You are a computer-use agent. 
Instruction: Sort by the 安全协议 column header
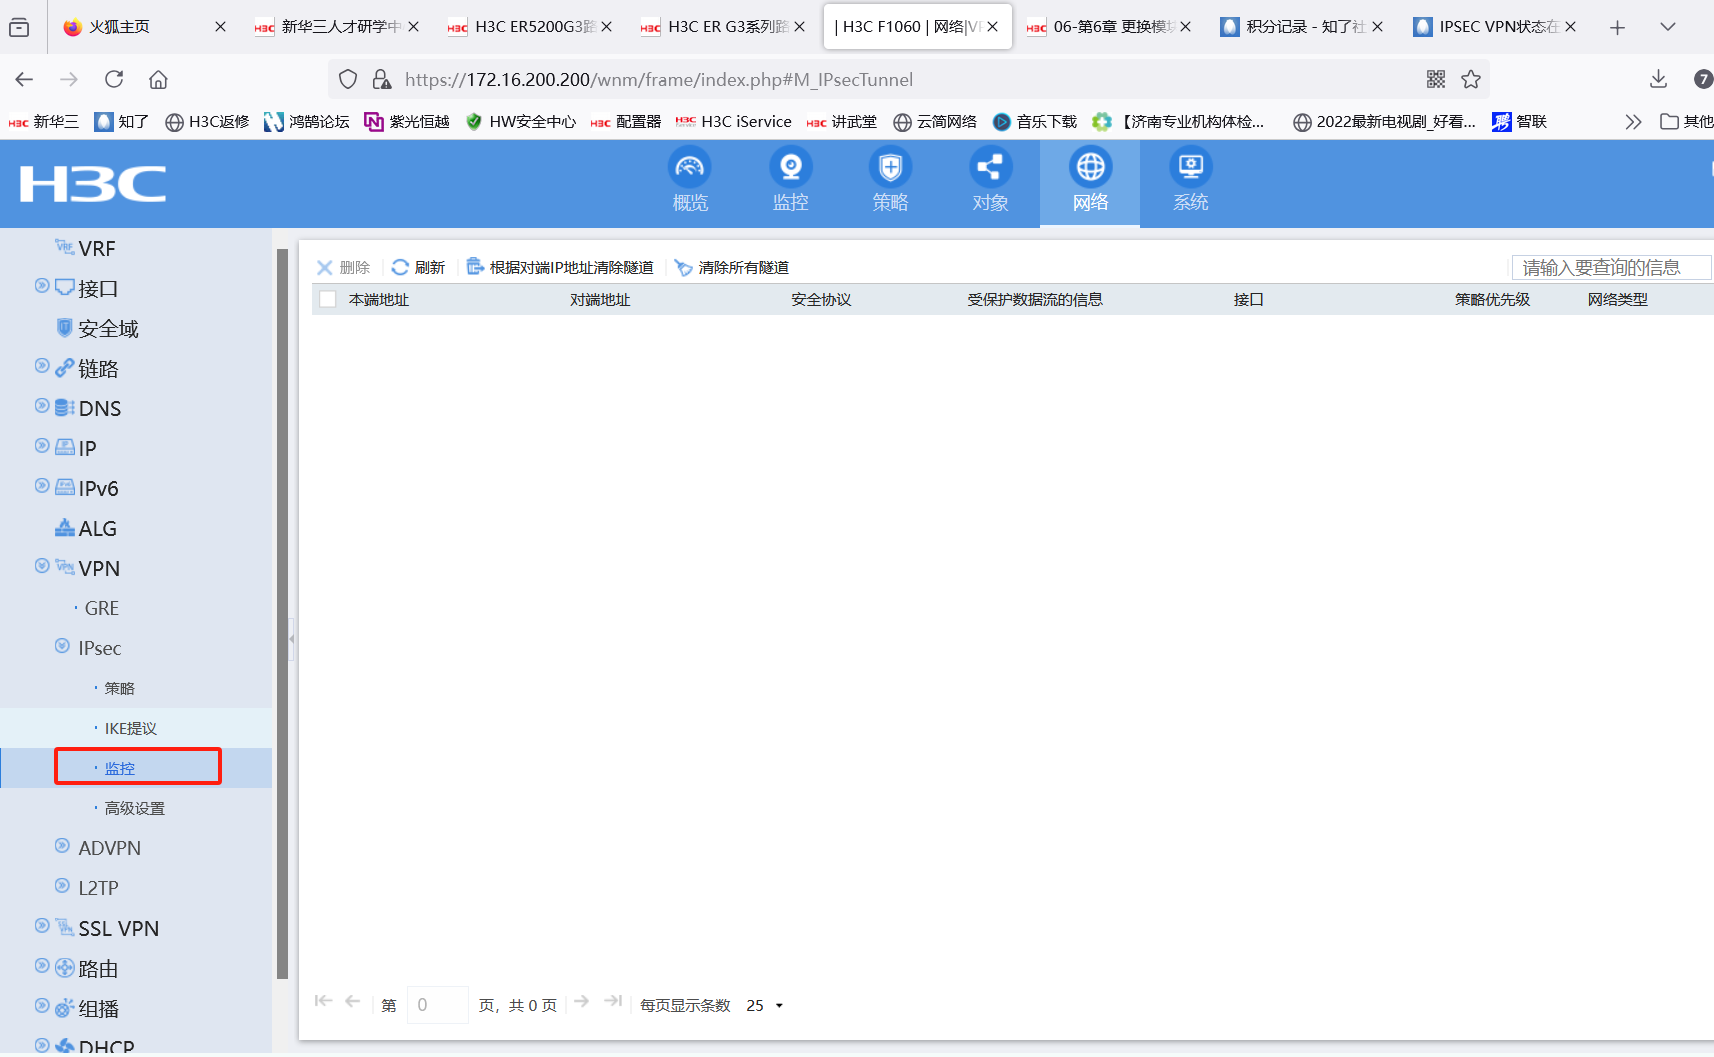(821, 299)
